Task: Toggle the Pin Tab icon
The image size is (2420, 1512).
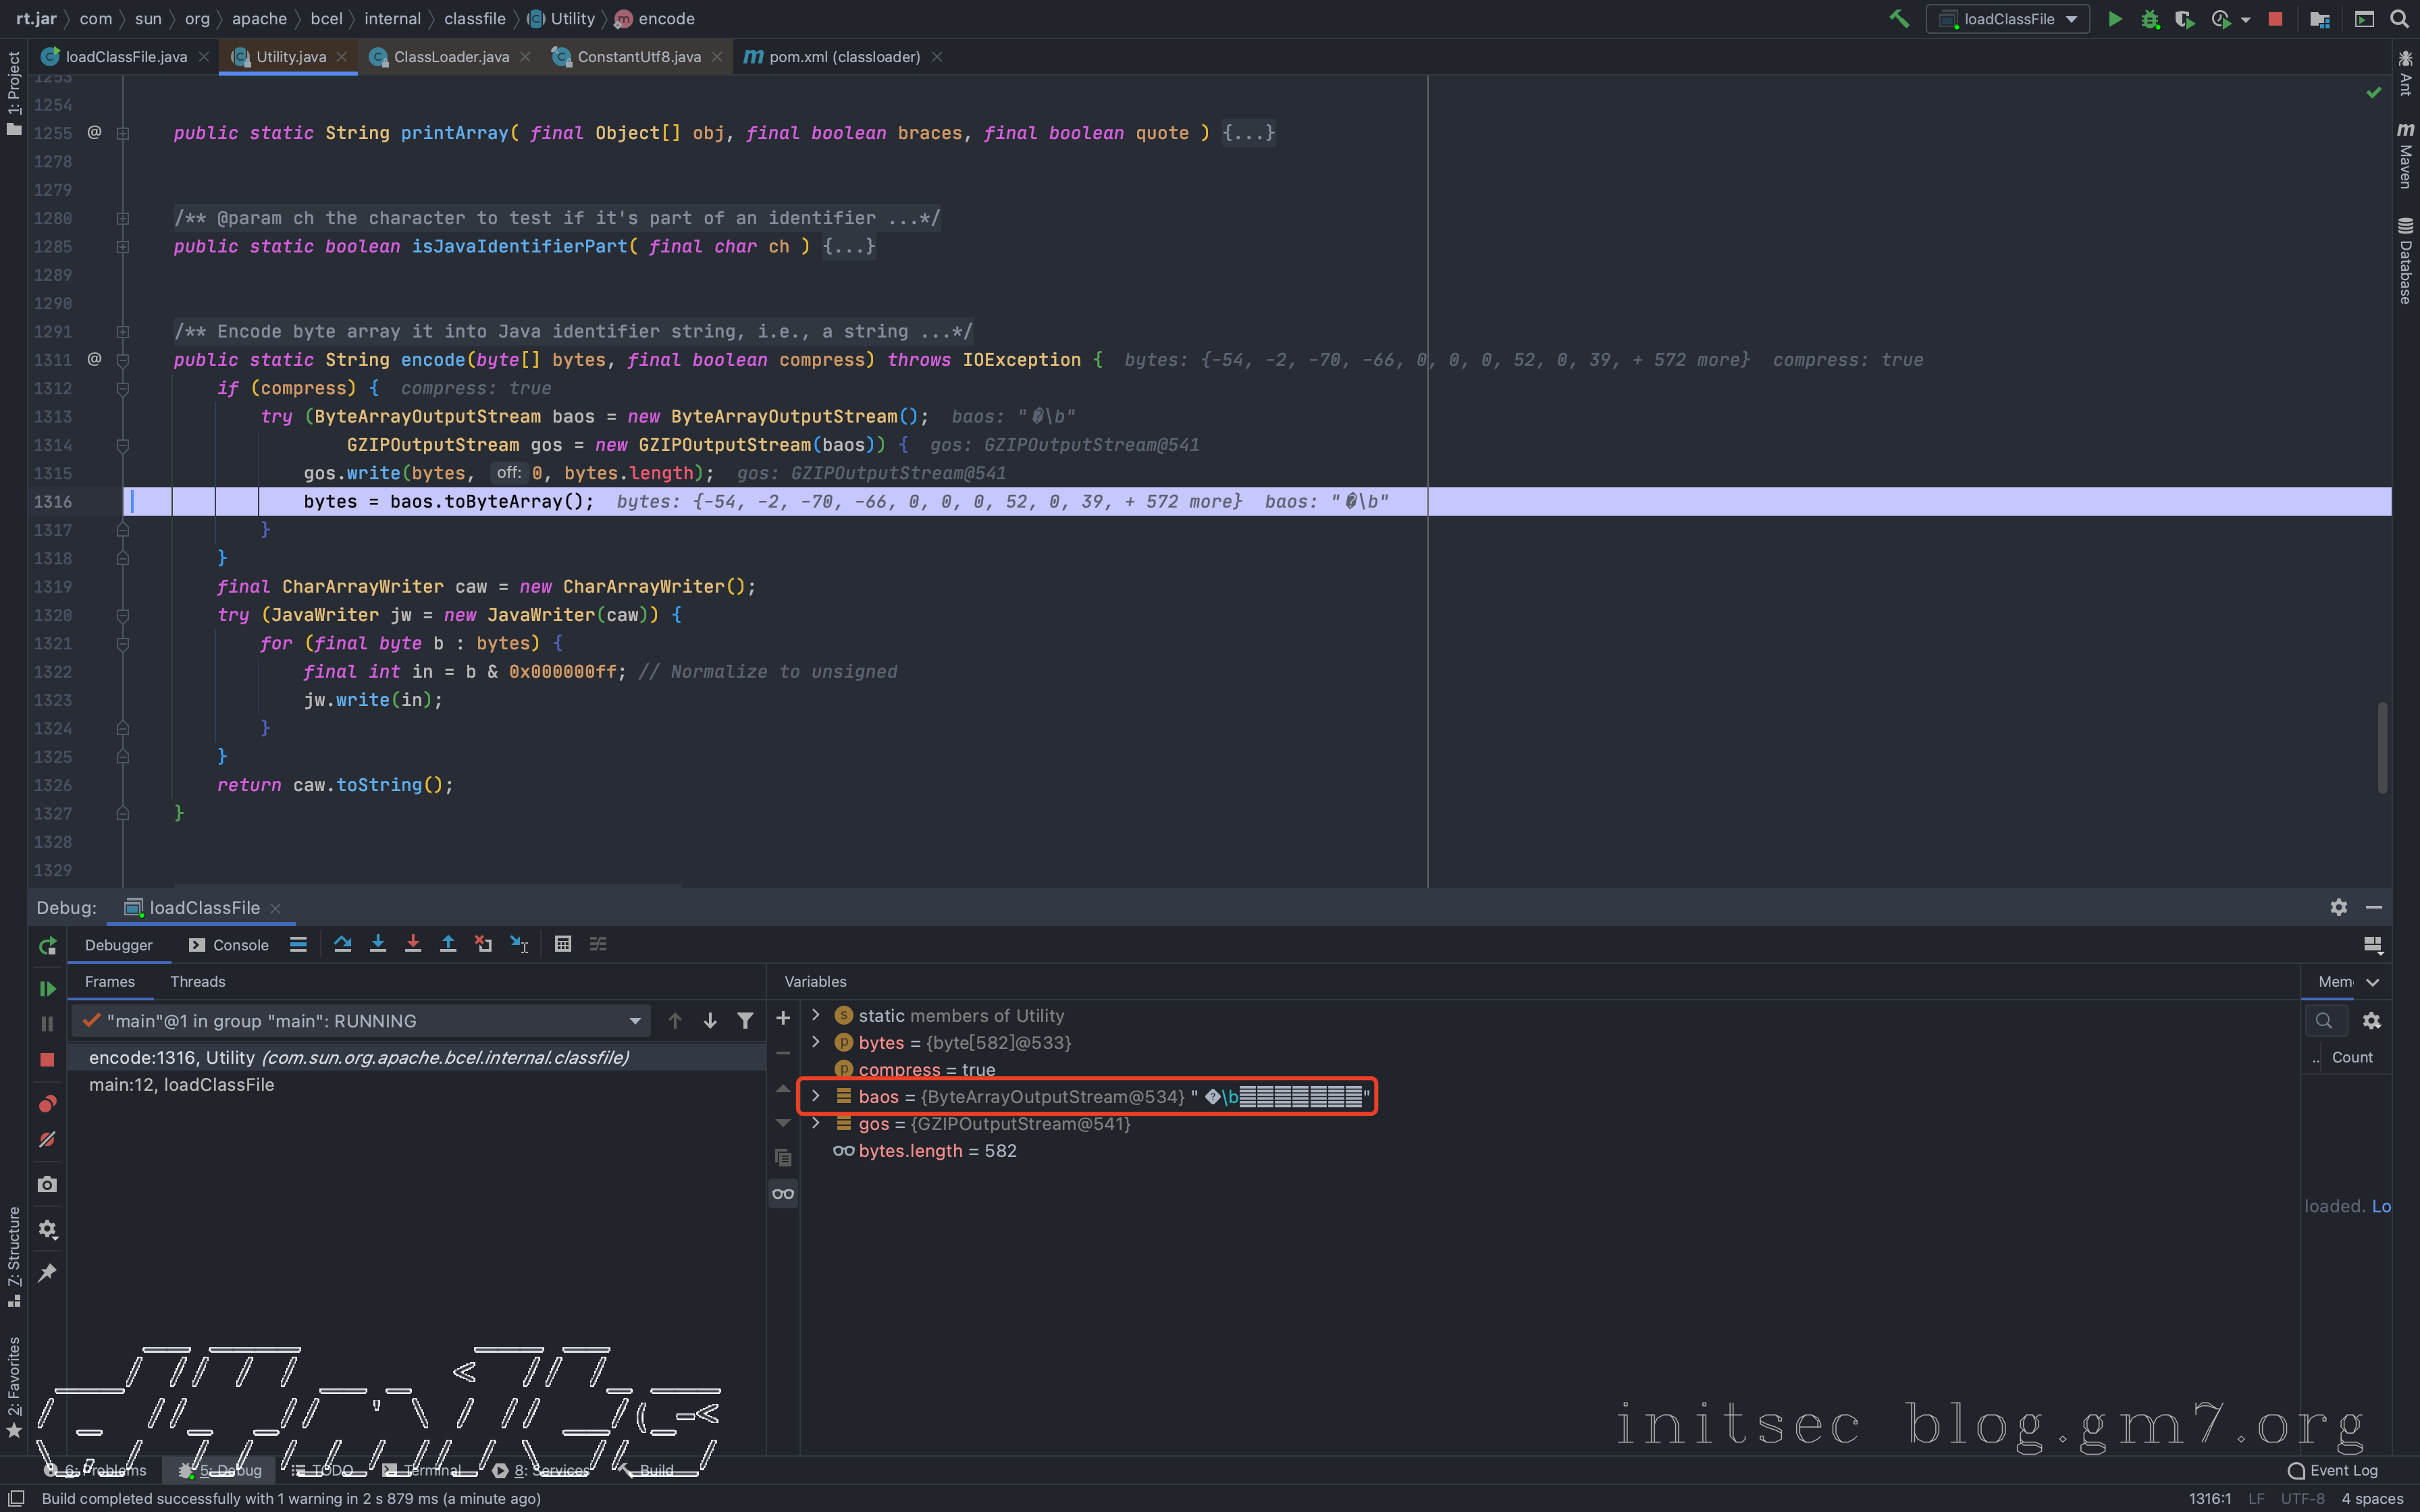Action: click(x=47, y=1272)
